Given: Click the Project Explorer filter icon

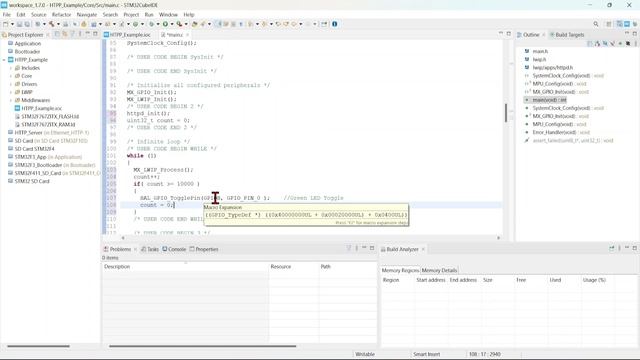Looking at the screenshot, I should pyautogui.click(x=73, y=34).
